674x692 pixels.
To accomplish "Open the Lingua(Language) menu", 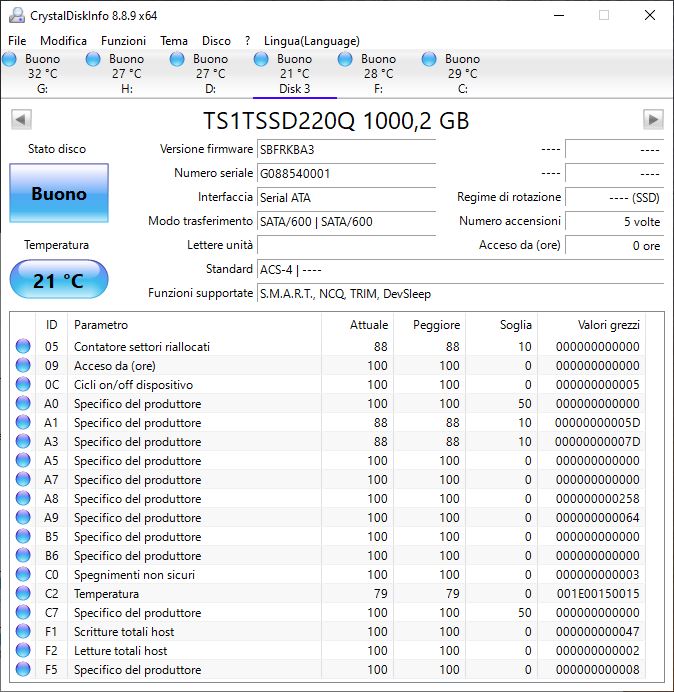I will click(311, 41).
